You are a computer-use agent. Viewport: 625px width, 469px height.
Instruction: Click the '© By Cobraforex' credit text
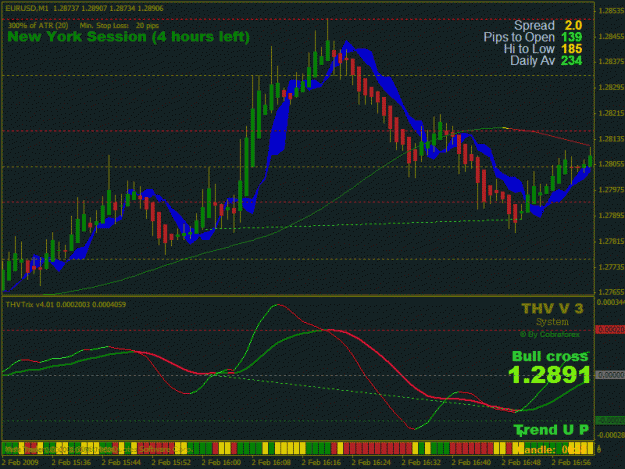click(550, 334)
